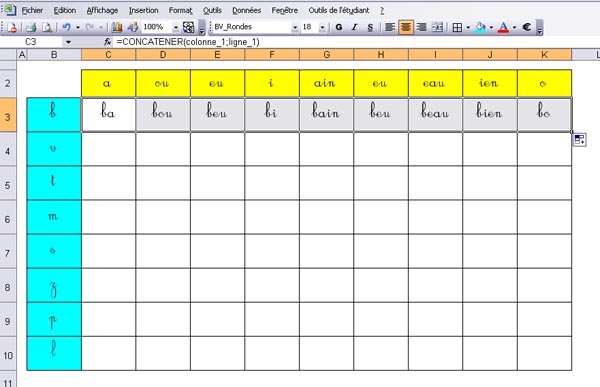The height and width of the screenshot is (387, 600).
Task: Open the Fenêtre menu
Action: pyautogui.click(x=285, y=10)
